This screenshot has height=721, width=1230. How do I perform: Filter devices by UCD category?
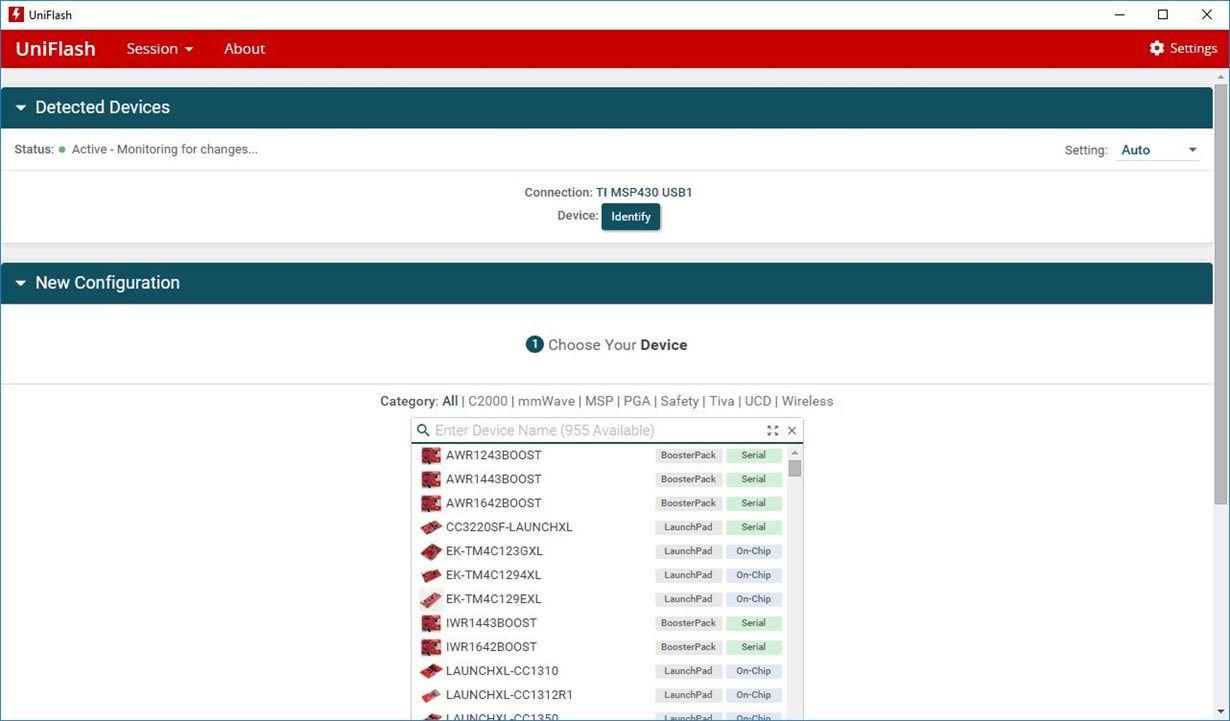(758, 401)
